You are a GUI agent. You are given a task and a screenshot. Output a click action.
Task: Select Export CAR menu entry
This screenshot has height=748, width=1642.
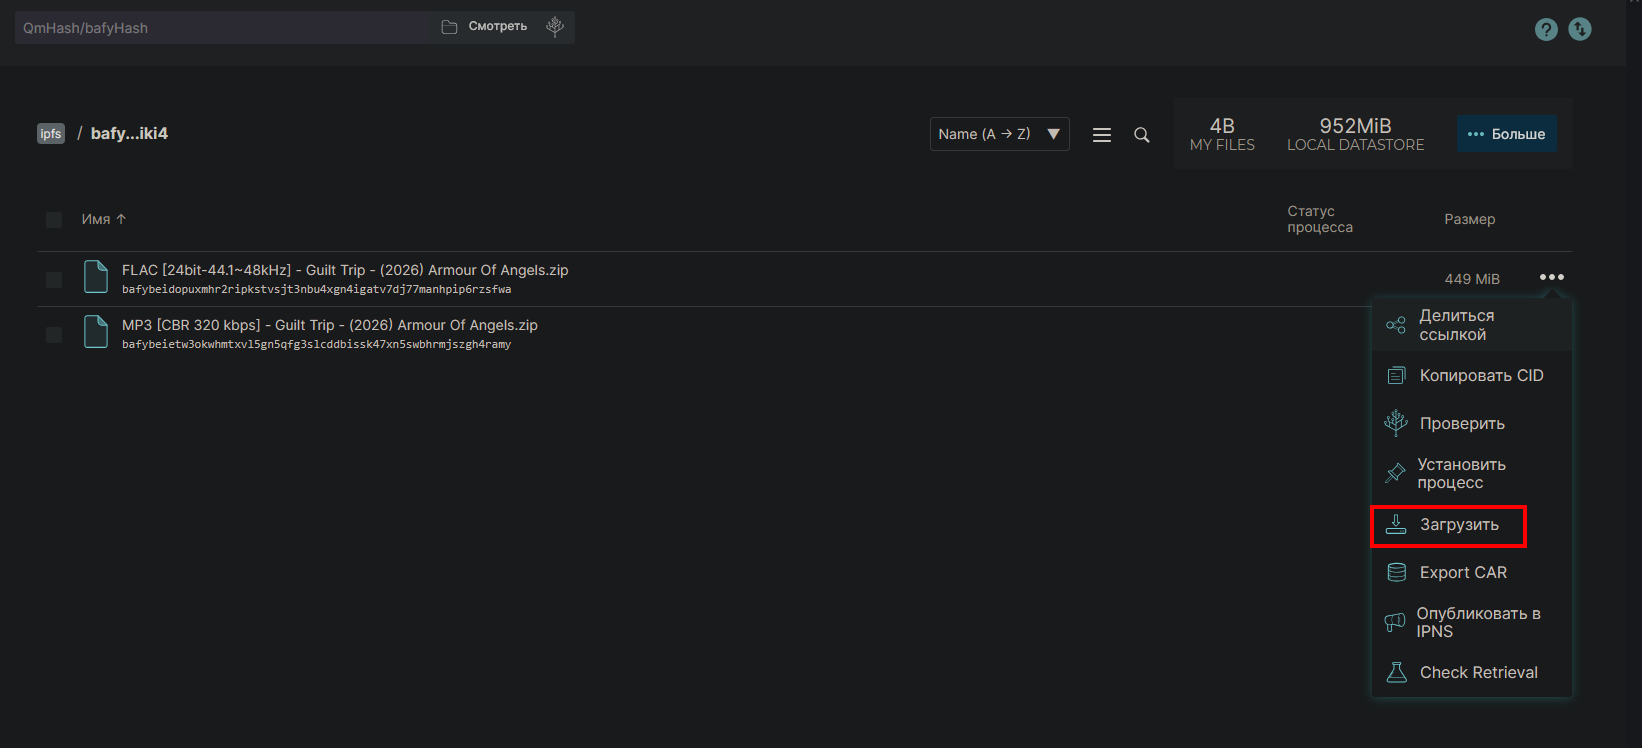click(1472, 573)
